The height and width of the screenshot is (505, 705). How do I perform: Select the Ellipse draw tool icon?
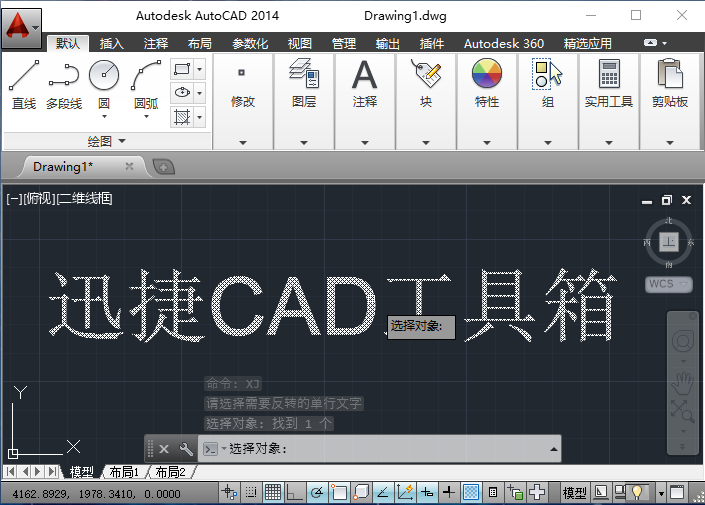click(182, 93)
